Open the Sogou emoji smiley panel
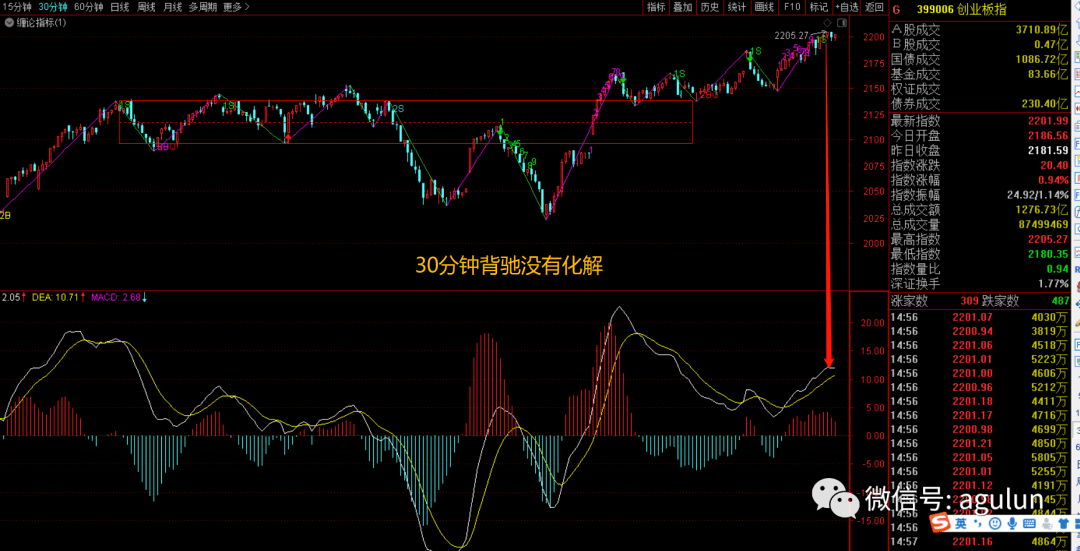The image size is (1080, 551). click(x=996, y=524)
